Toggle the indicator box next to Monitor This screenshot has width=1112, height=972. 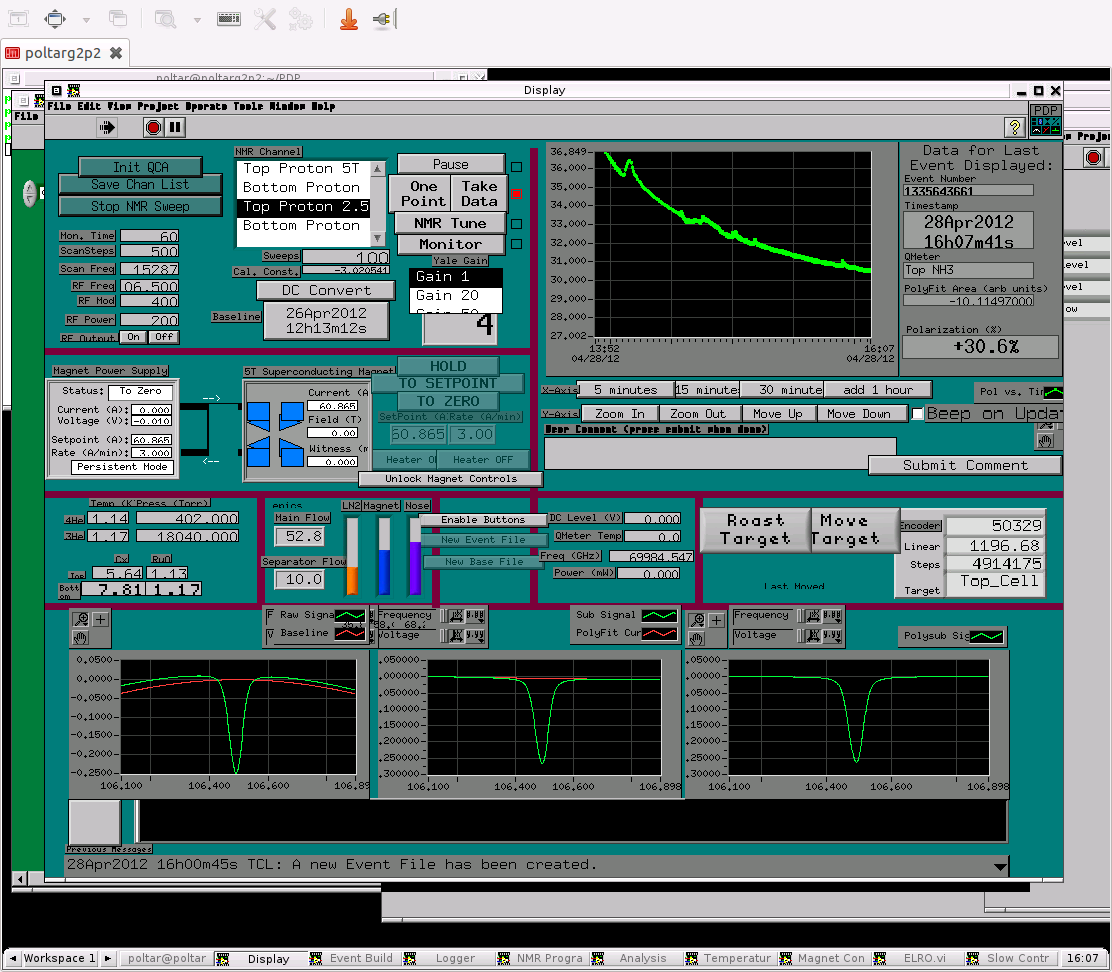[x=516, y=244]
